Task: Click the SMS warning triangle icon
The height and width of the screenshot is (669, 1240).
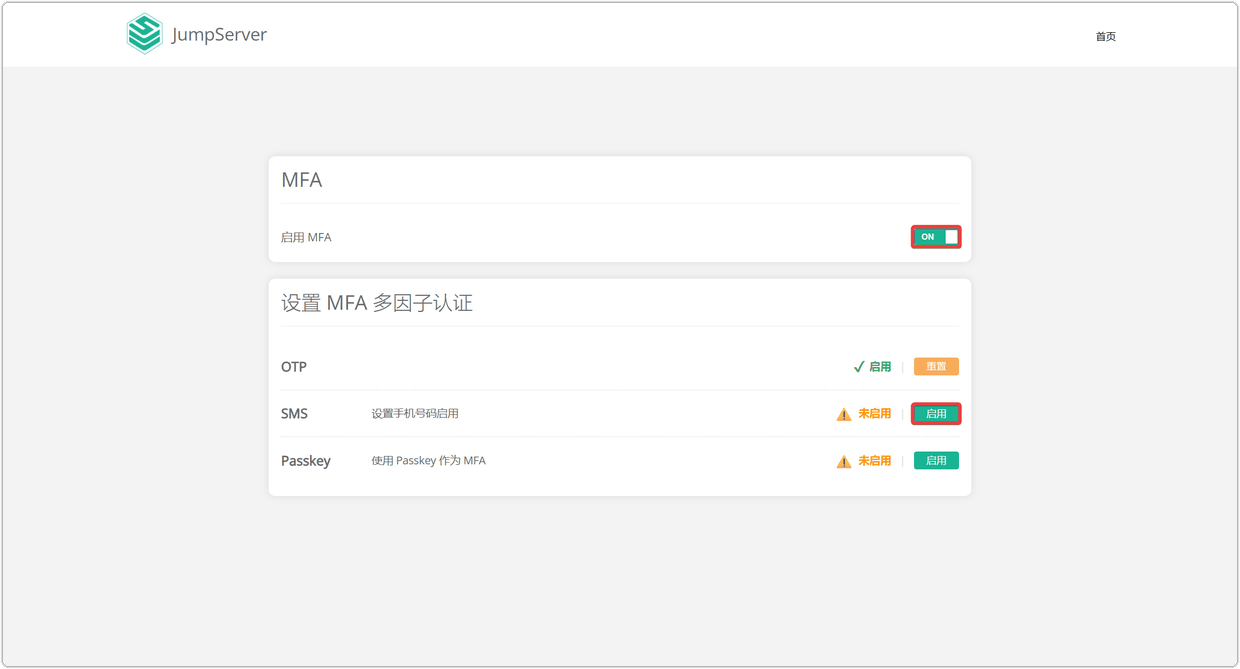Action: pos(844,414)
